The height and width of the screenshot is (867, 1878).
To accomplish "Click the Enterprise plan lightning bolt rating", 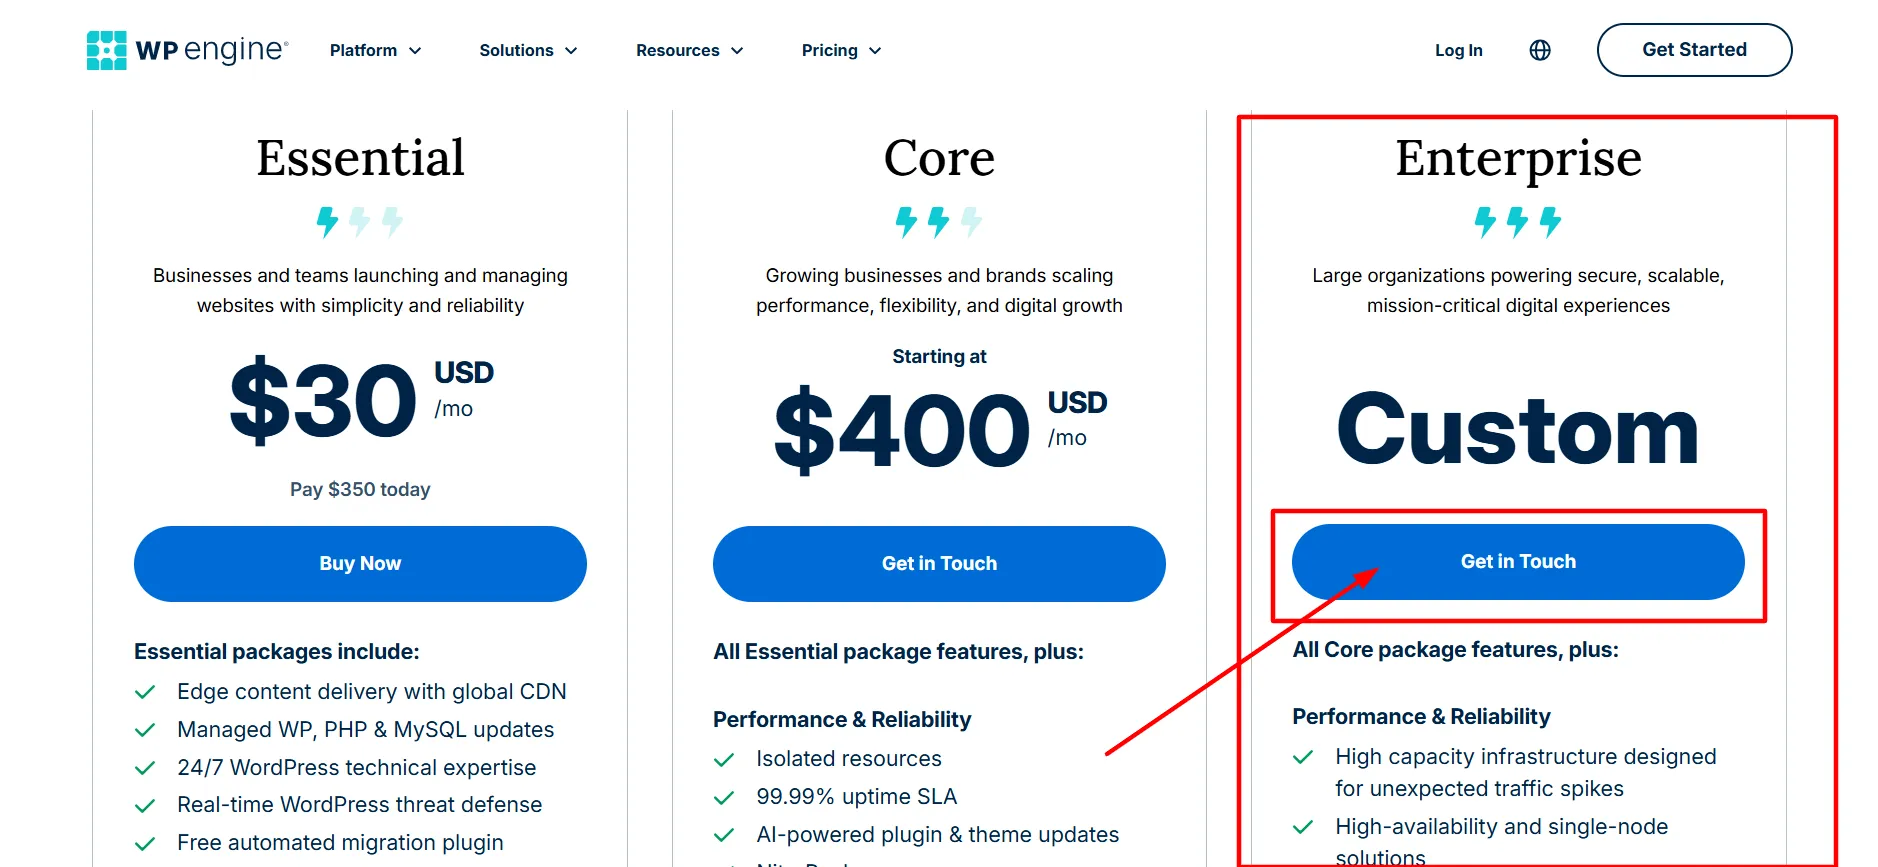I will coord(1518,221).
